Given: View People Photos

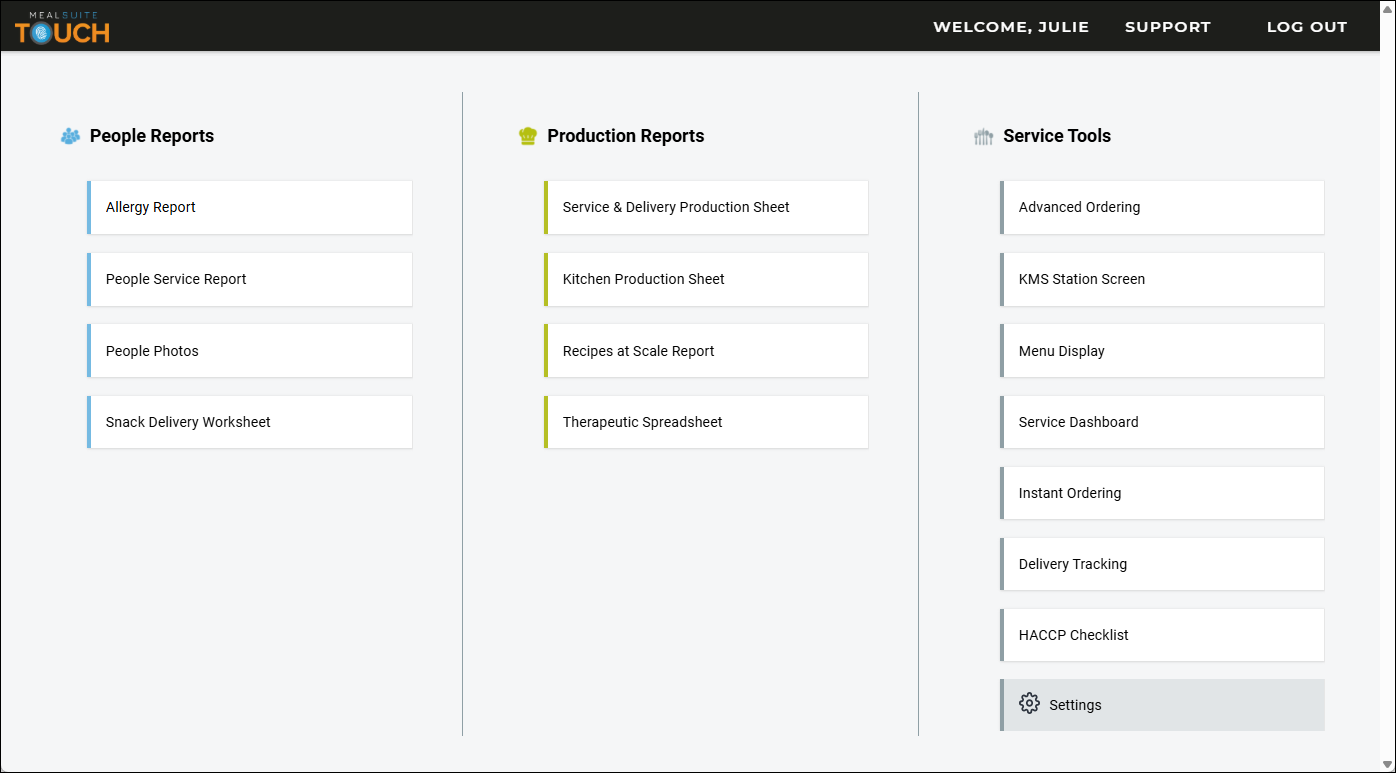Looking at the screenshot, I should coord(250,351).
